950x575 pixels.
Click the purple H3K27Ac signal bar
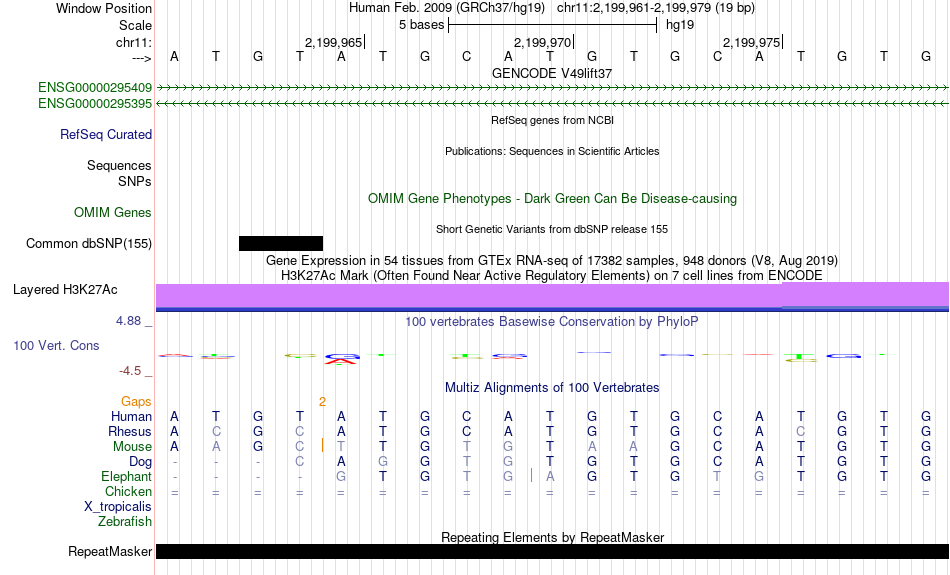[553, 295]
